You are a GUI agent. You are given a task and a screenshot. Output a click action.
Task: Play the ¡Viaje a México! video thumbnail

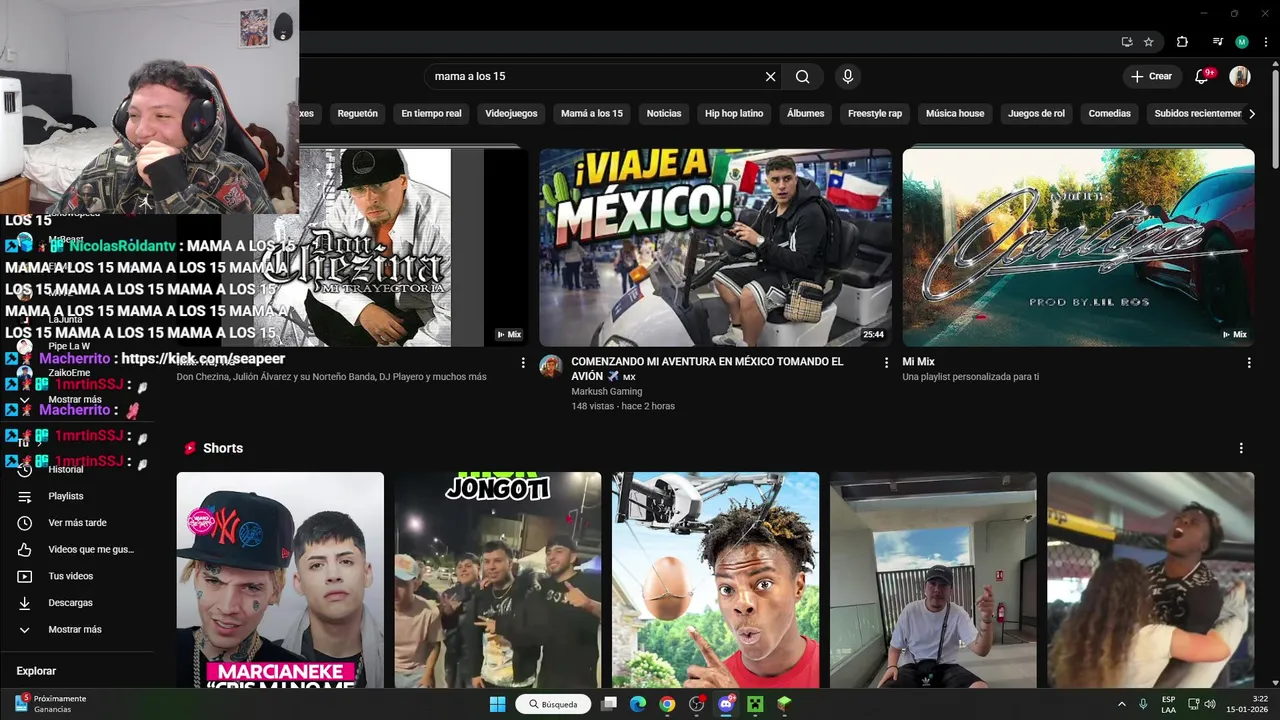coord(715,248)
